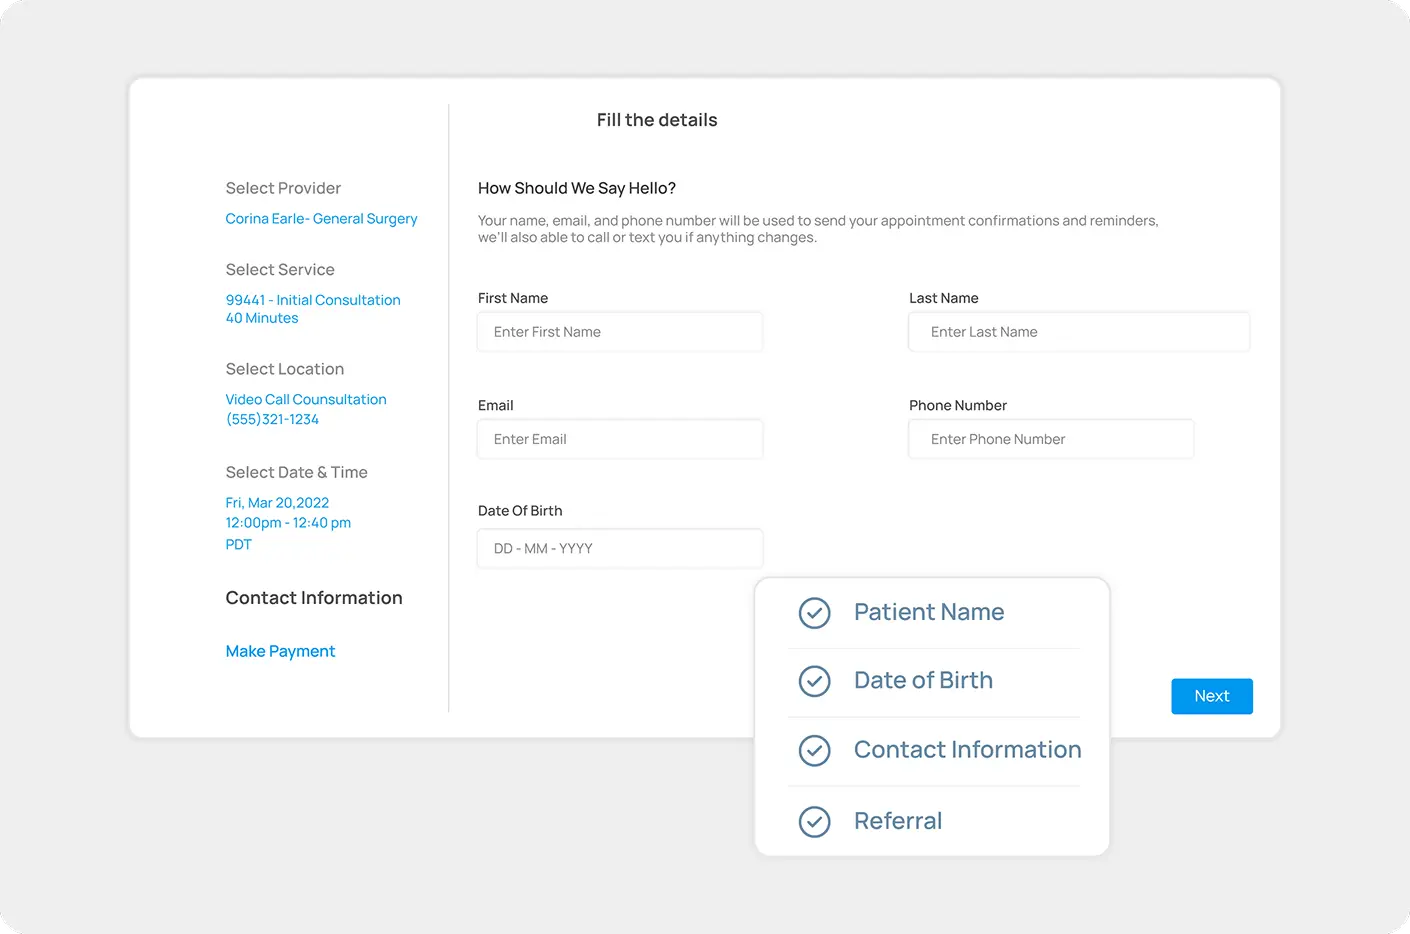Click the Enter Email field

pyautogui.click(x=620, y=439)
